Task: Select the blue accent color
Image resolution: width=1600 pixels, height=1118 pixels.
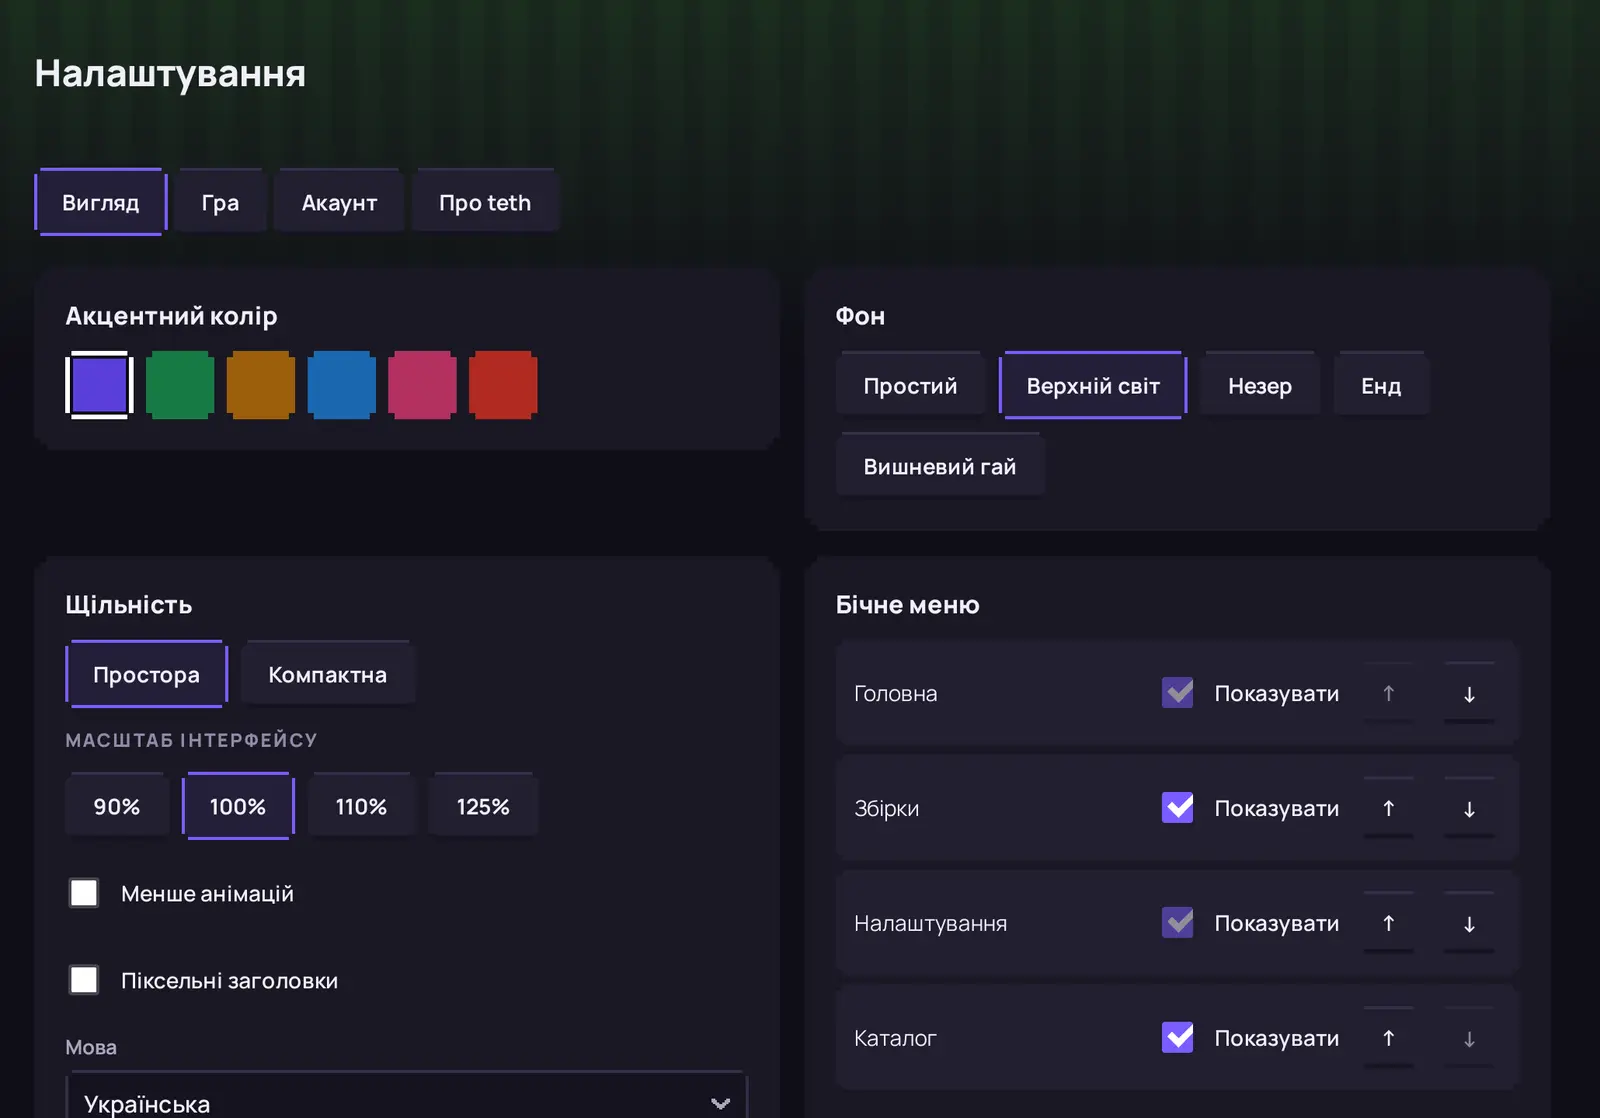Action: tap(342, 385)
